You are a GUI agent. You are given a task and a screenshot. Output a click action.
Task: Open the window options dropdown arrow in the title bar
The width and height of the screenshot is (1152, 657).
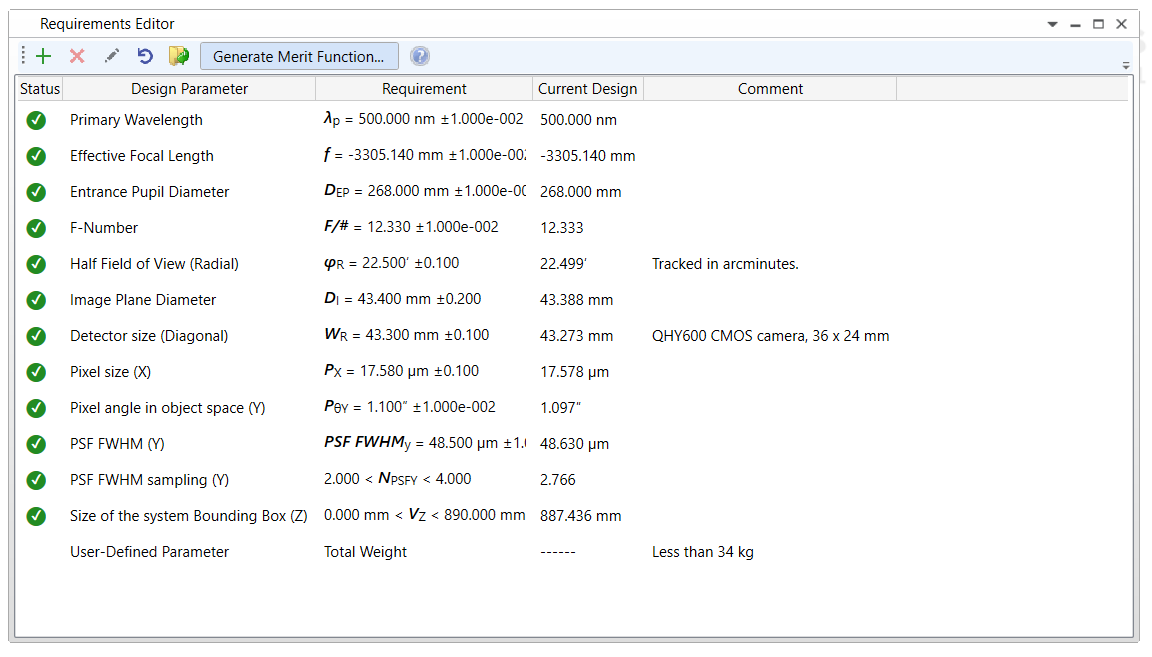point(1052,24)
